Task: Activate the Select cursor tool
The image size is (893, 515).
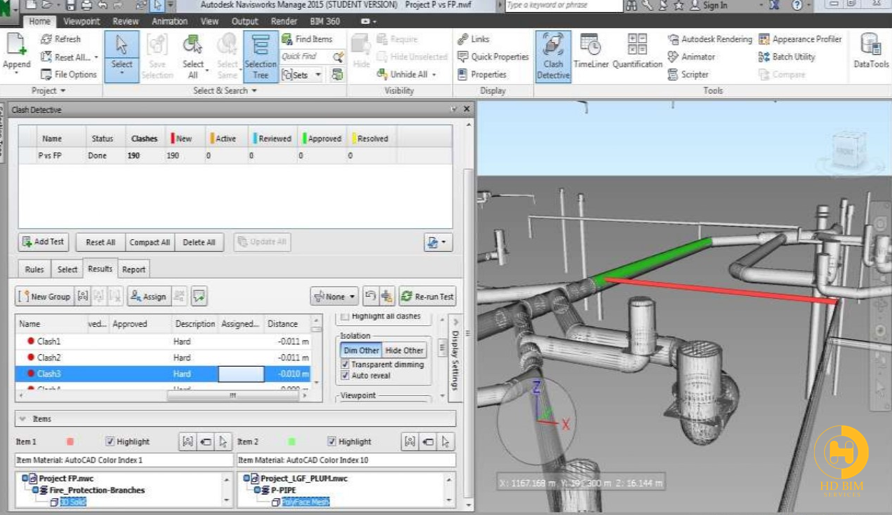Action: click(121, 56)
